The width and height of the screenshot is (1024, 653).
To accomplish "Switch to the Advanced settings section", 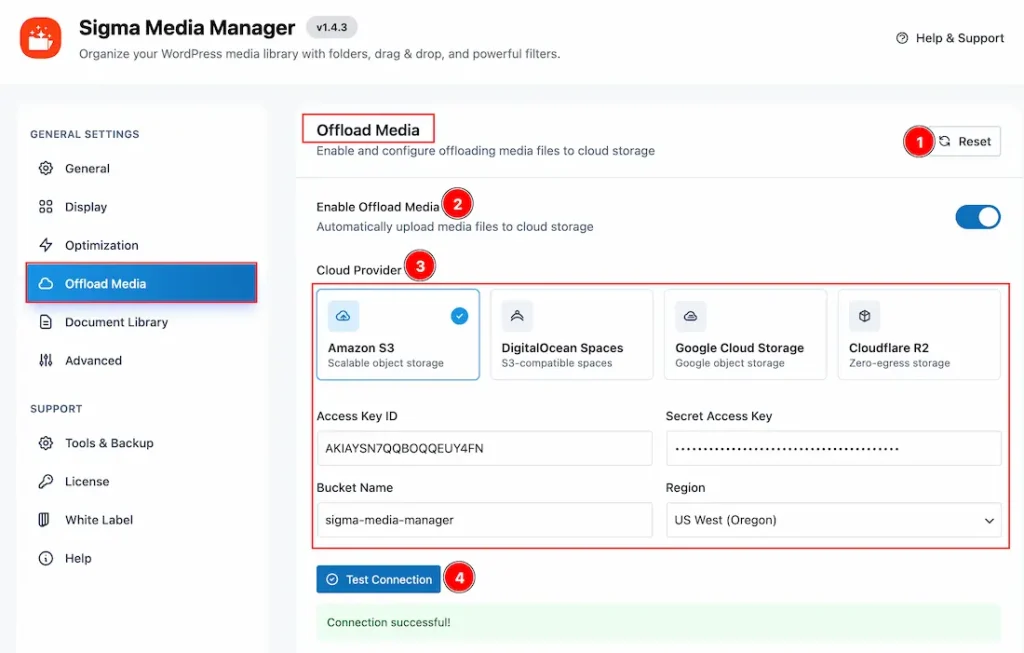I will [x=142, y=360].
